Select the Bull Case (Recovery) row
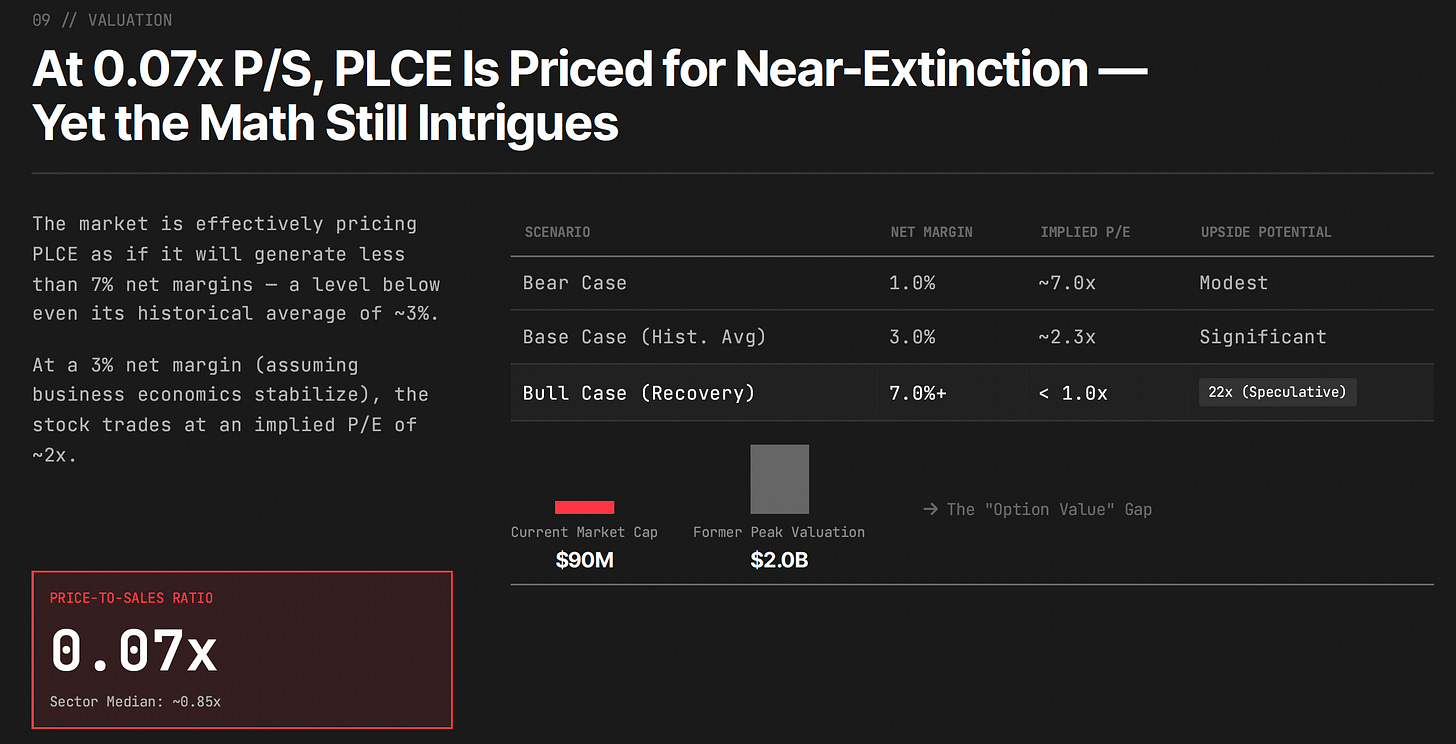 pos(972,393)
